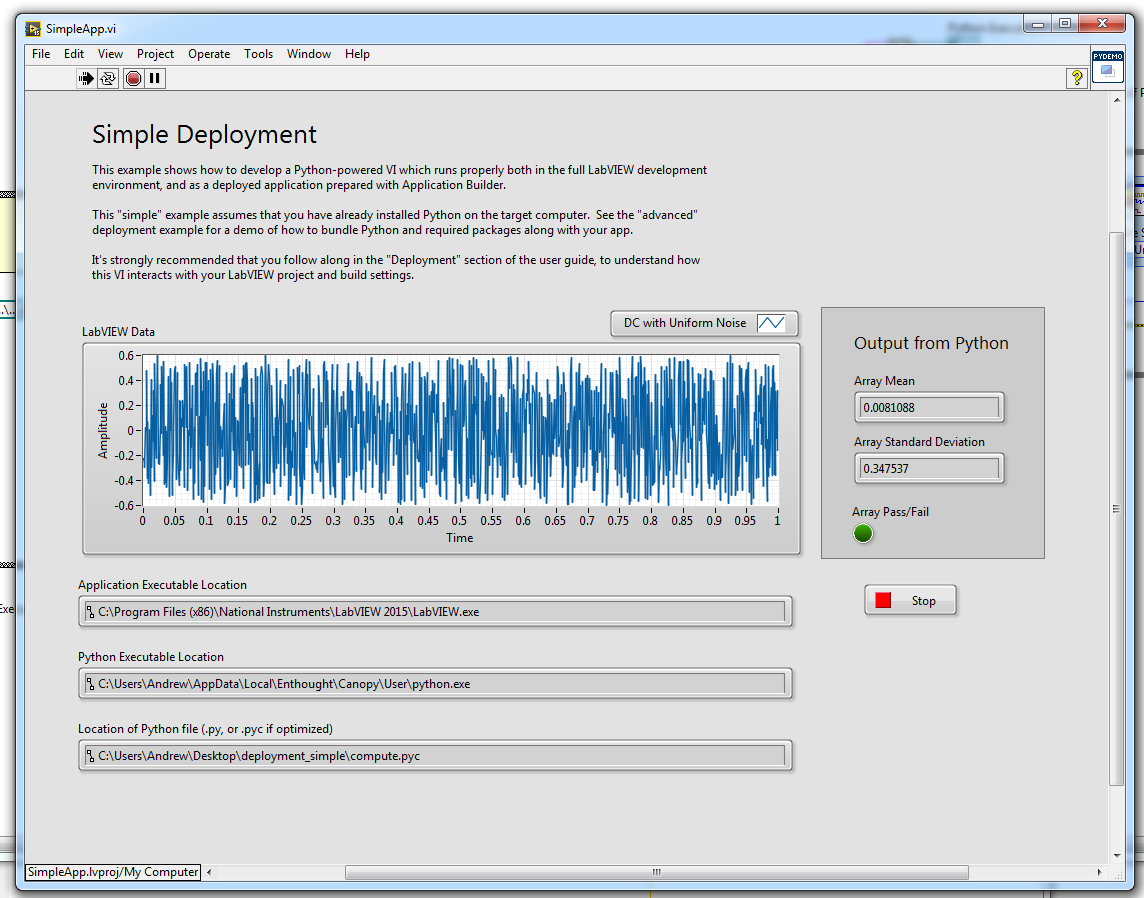Click the red Abort Execution button
This screenshot has height=898, width=1144.
pos(133,78)
